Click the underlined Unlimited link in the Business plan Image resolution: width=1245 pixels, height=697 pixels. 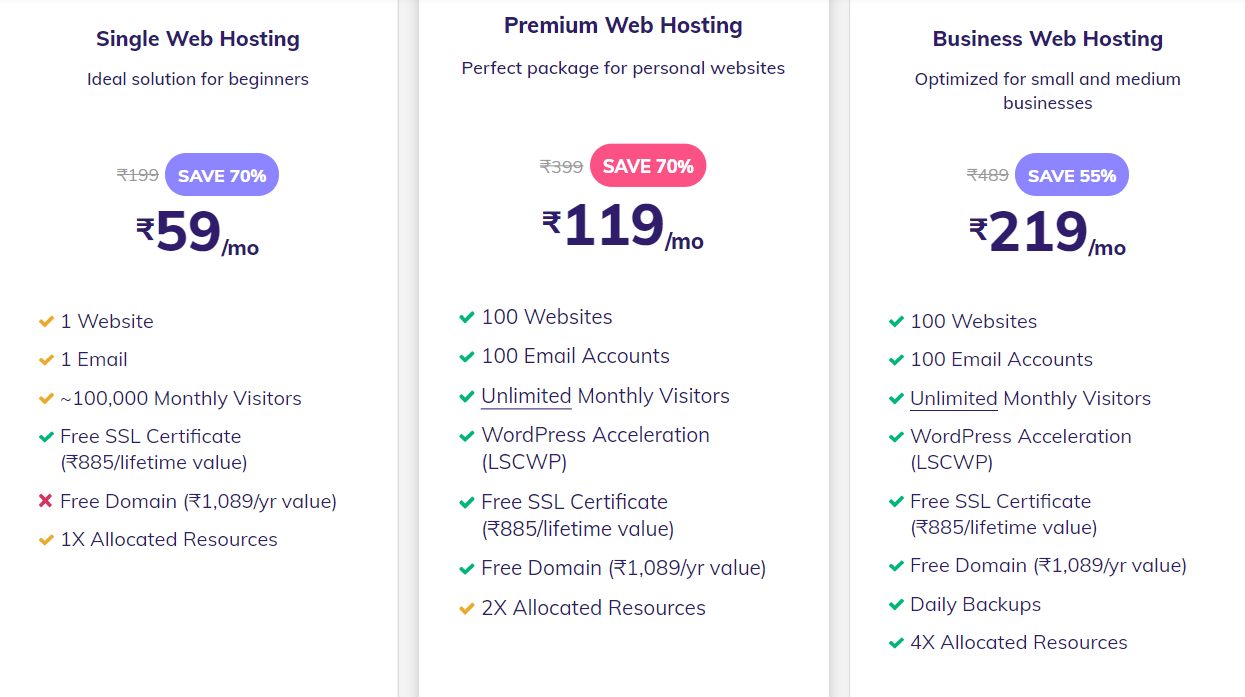pos(953,399)
